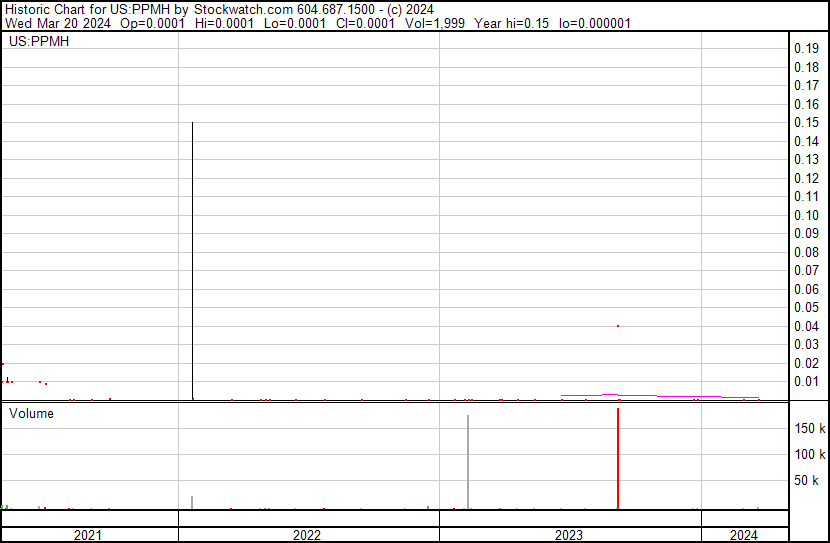Click the US:PPMH ticker label
Image resolution: width=830 pixels, height=543 pixels.
coord(37,42)
